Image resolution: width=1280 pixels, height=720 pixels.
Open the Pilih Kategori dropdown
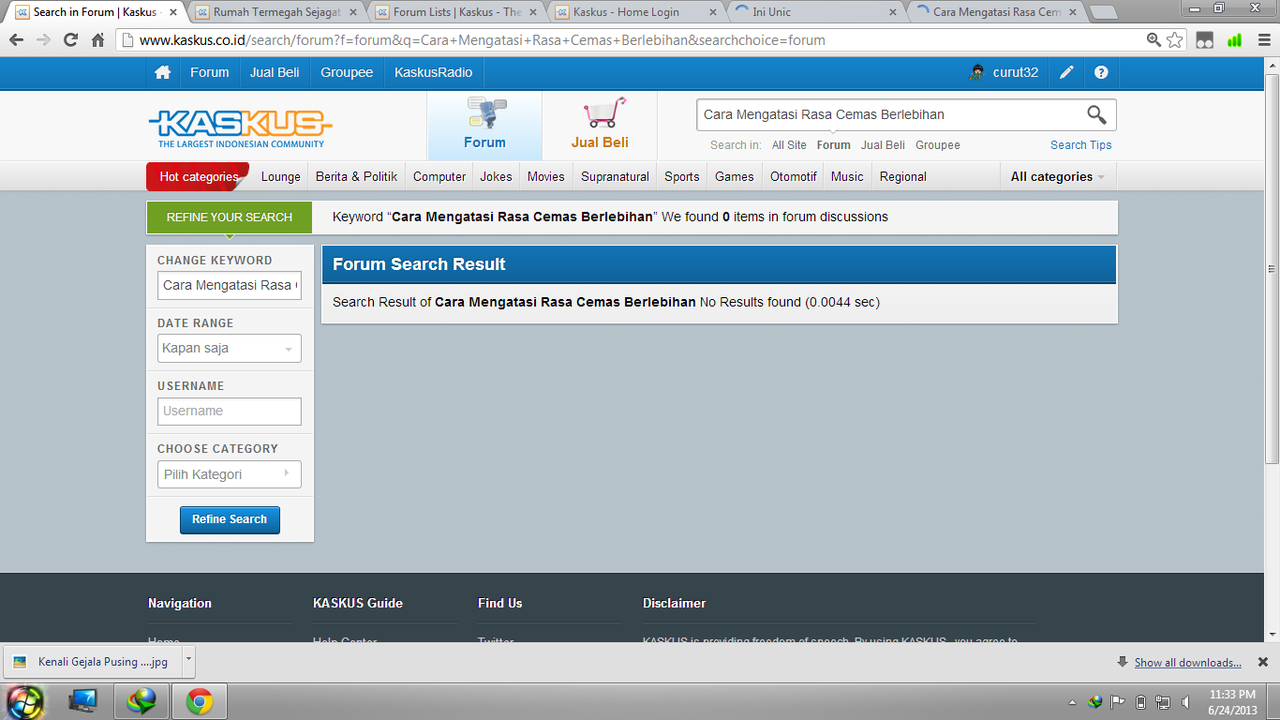(x=229, y=474)
